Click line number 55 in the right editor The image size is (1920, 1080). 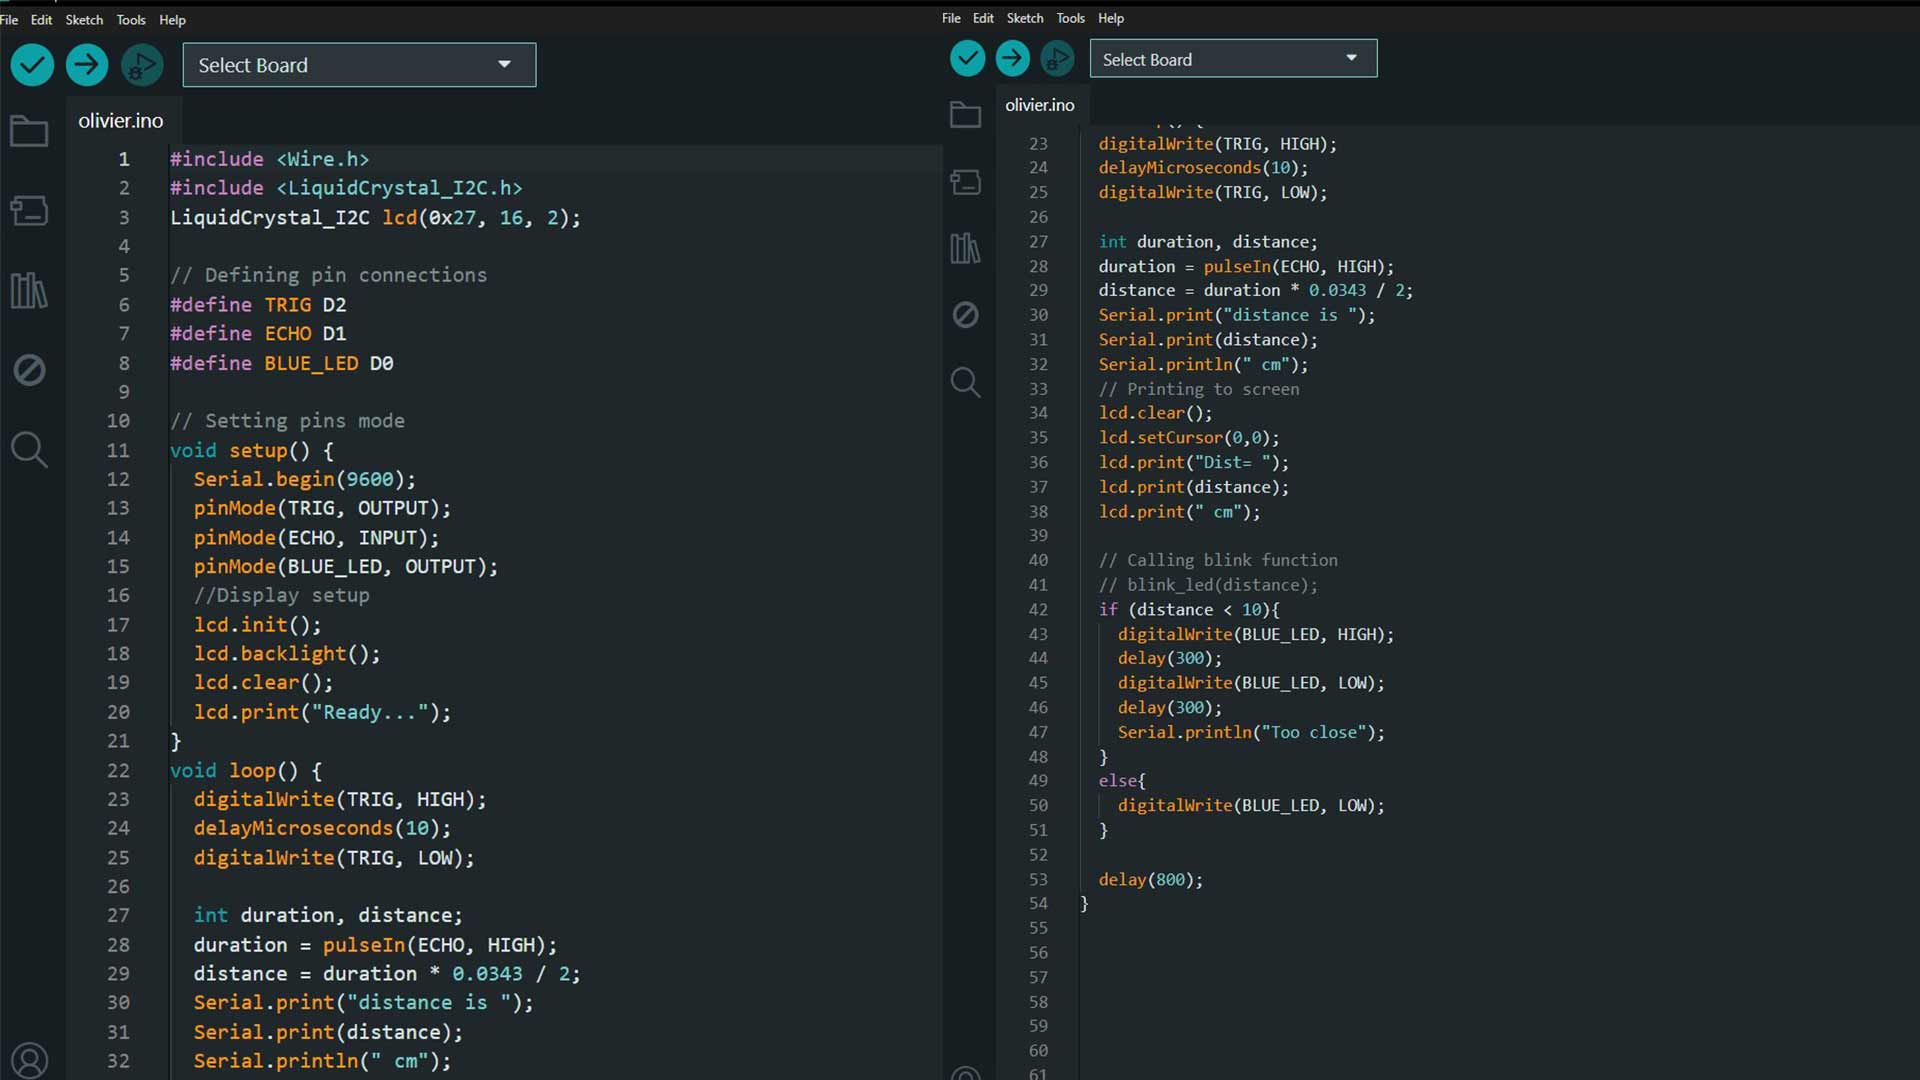tap(1038, 928)
